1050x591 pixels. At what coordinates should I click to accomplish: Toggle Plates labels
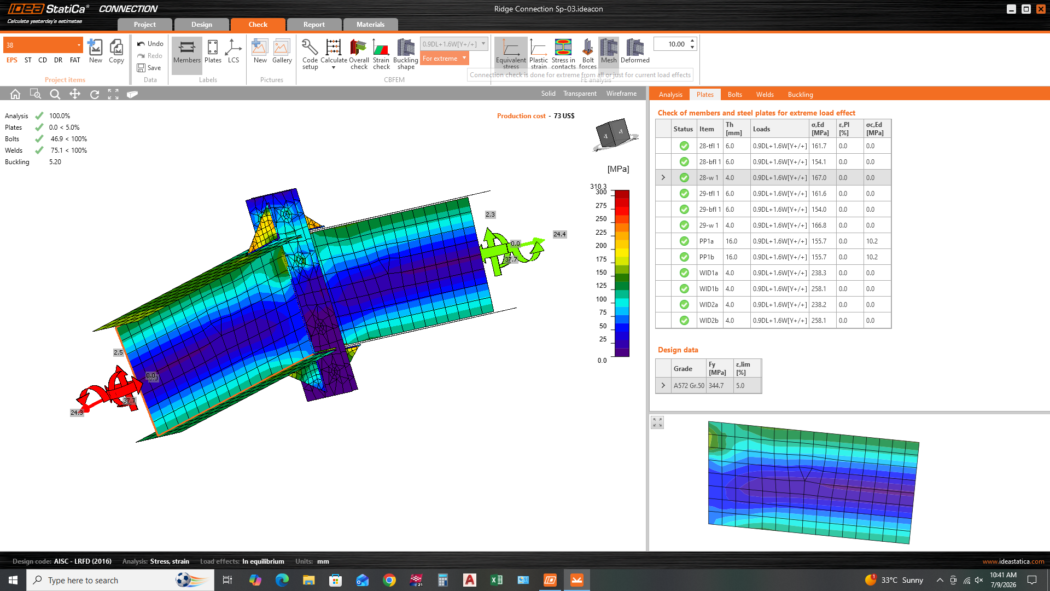click(x=213, y=52)
